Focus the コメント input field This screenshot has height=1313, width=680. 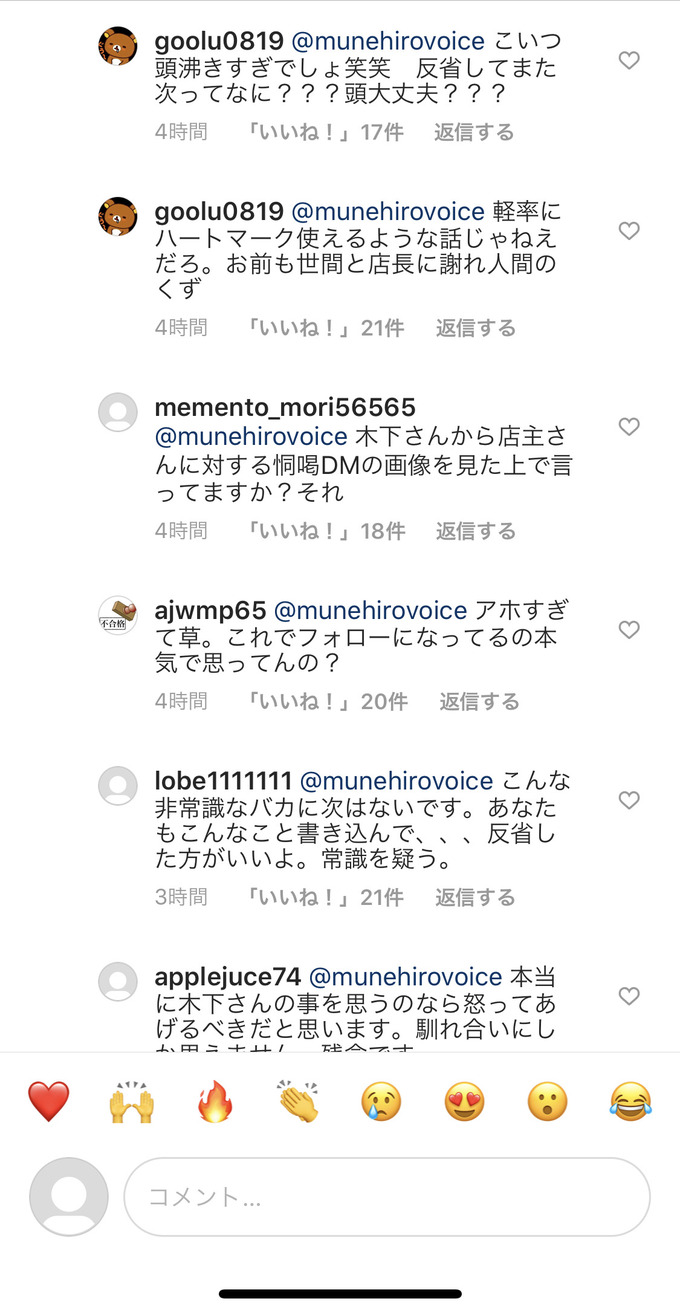pos(386,1197)
